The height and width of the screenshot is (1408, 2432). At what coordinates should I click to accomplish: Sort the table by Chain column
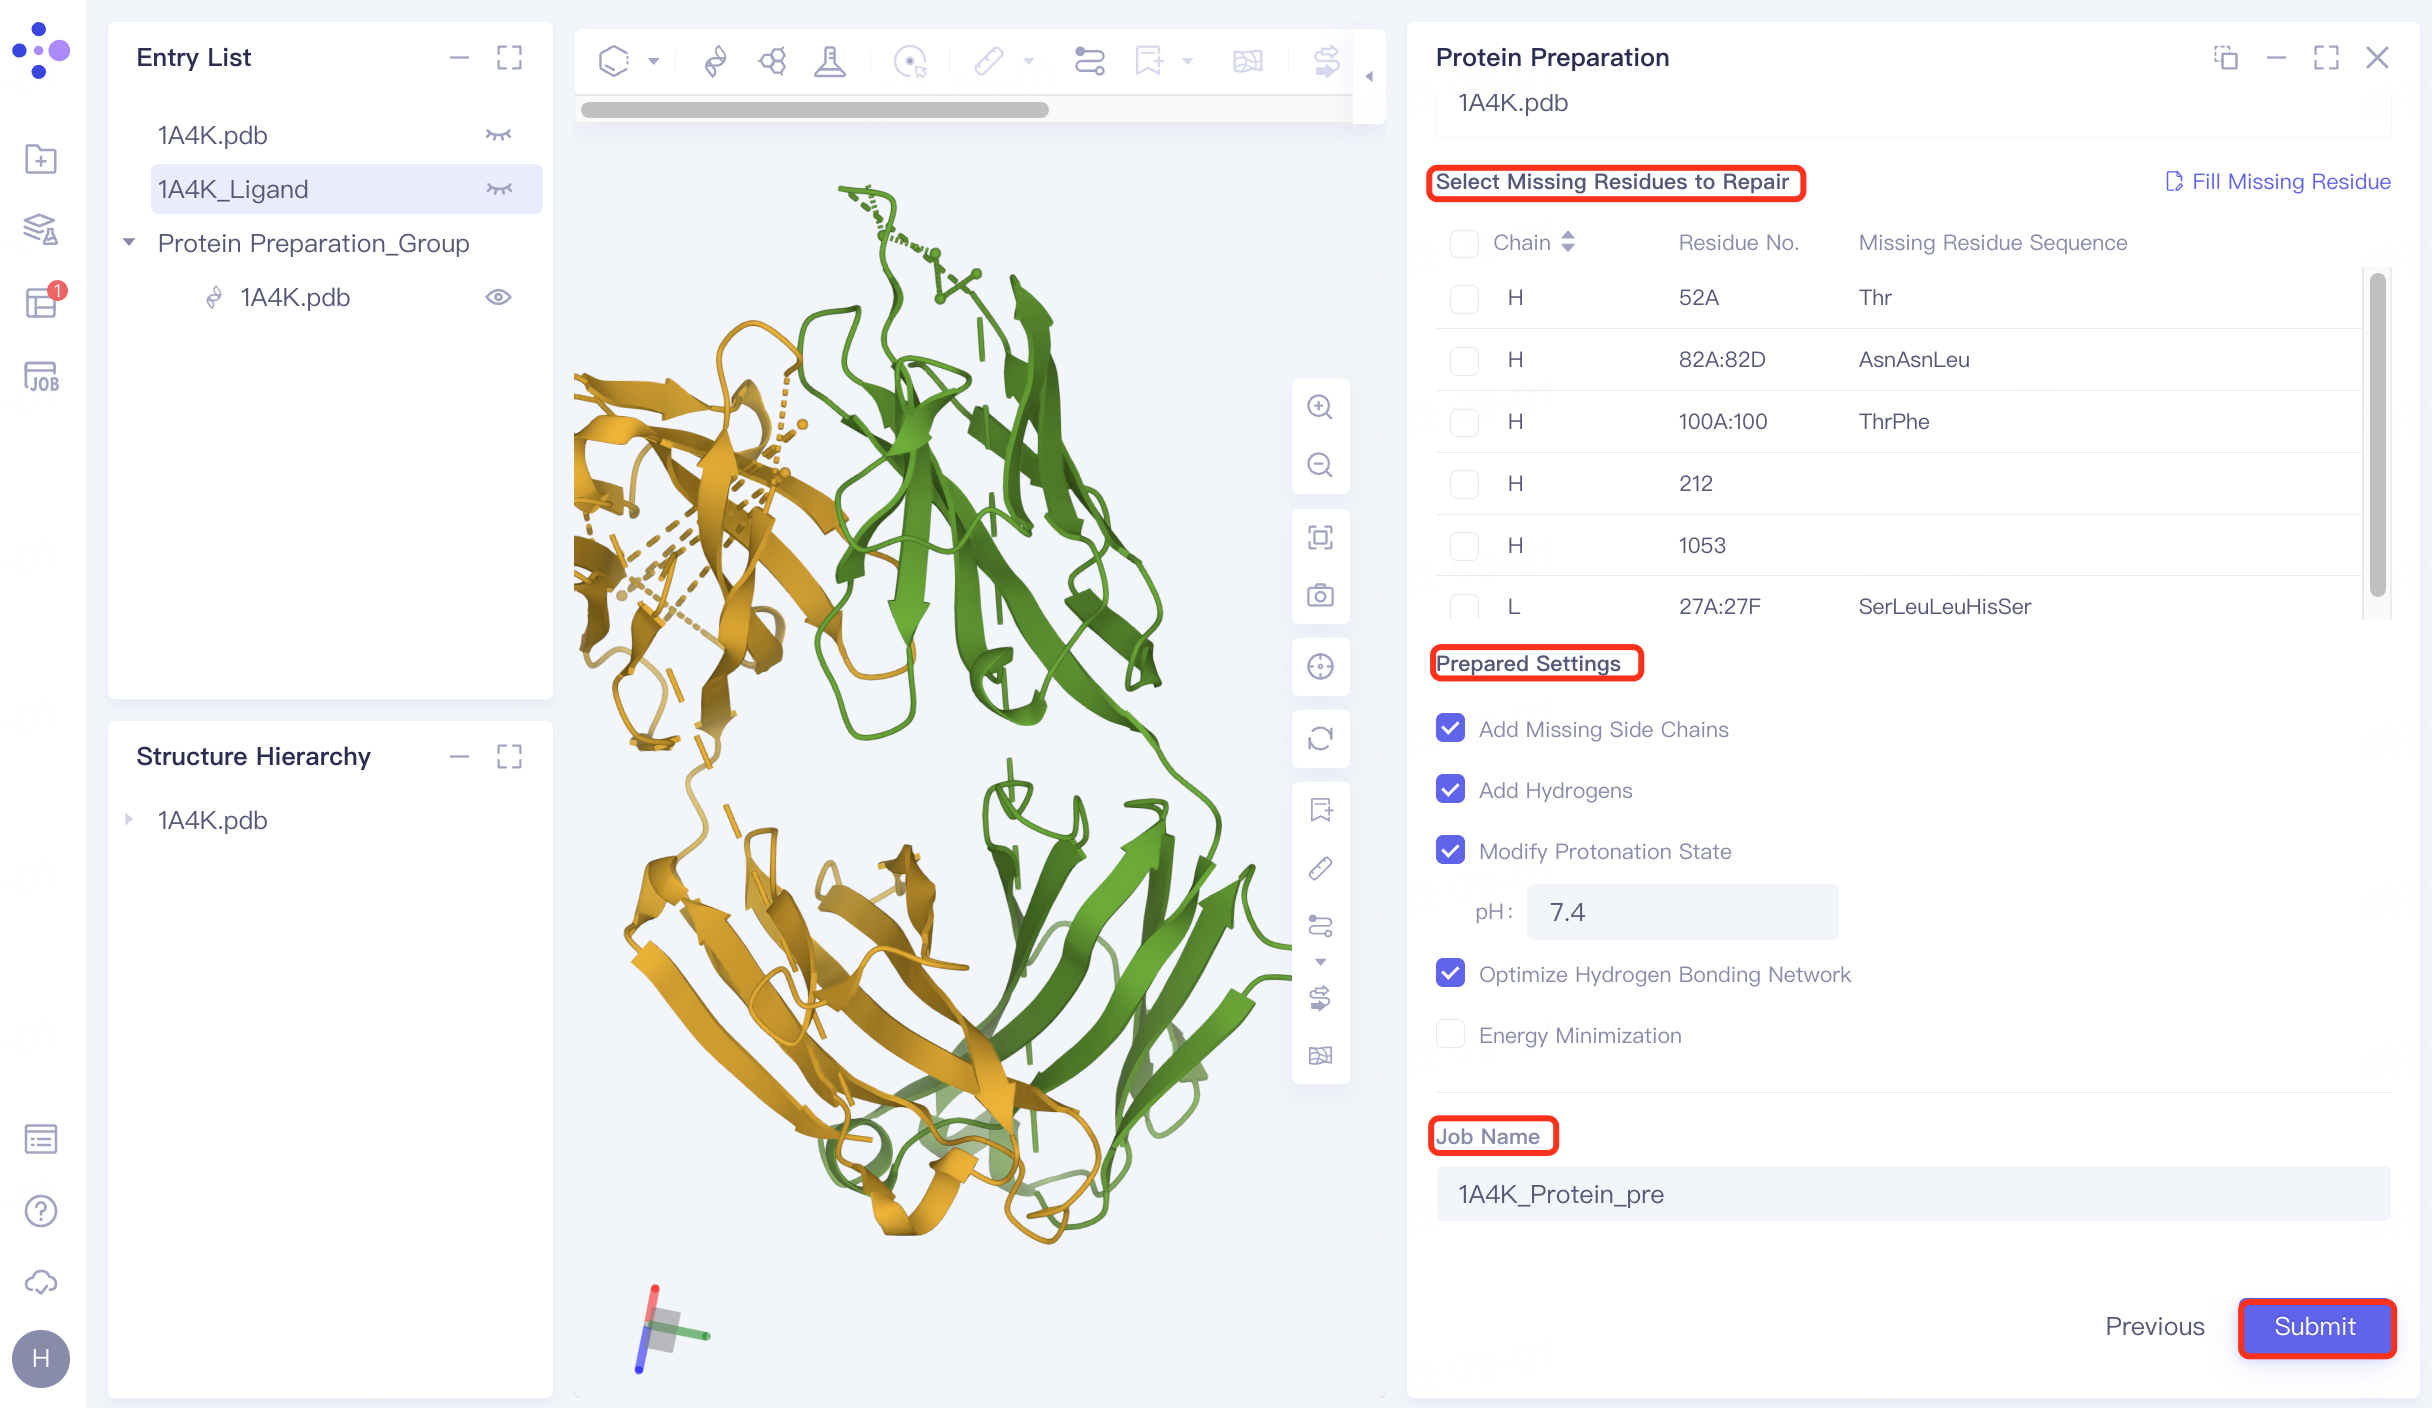tap(1568, 242)
